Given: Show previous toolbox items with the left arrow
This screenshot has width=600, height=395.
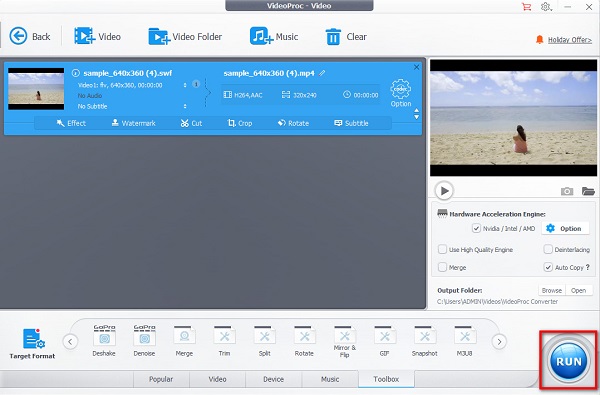Looking at the screenshot, I should (70, 341).
